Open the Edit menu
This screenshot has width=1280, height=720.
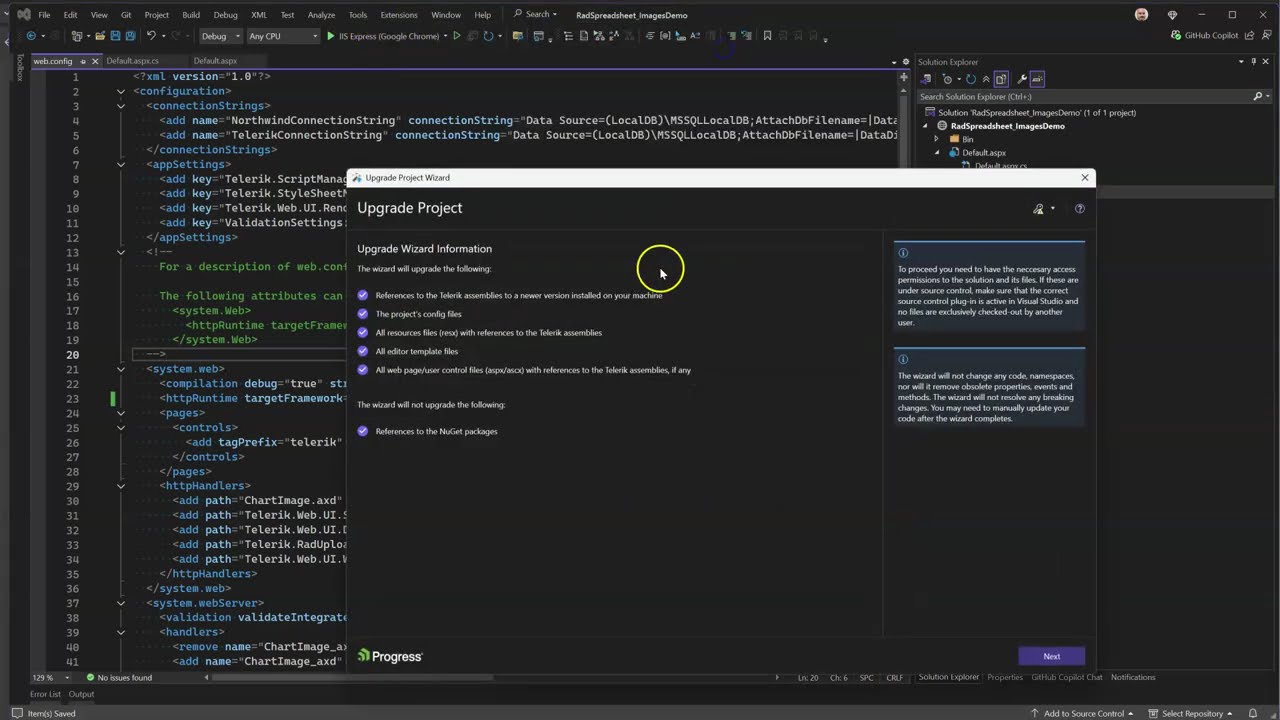(70, 15)
